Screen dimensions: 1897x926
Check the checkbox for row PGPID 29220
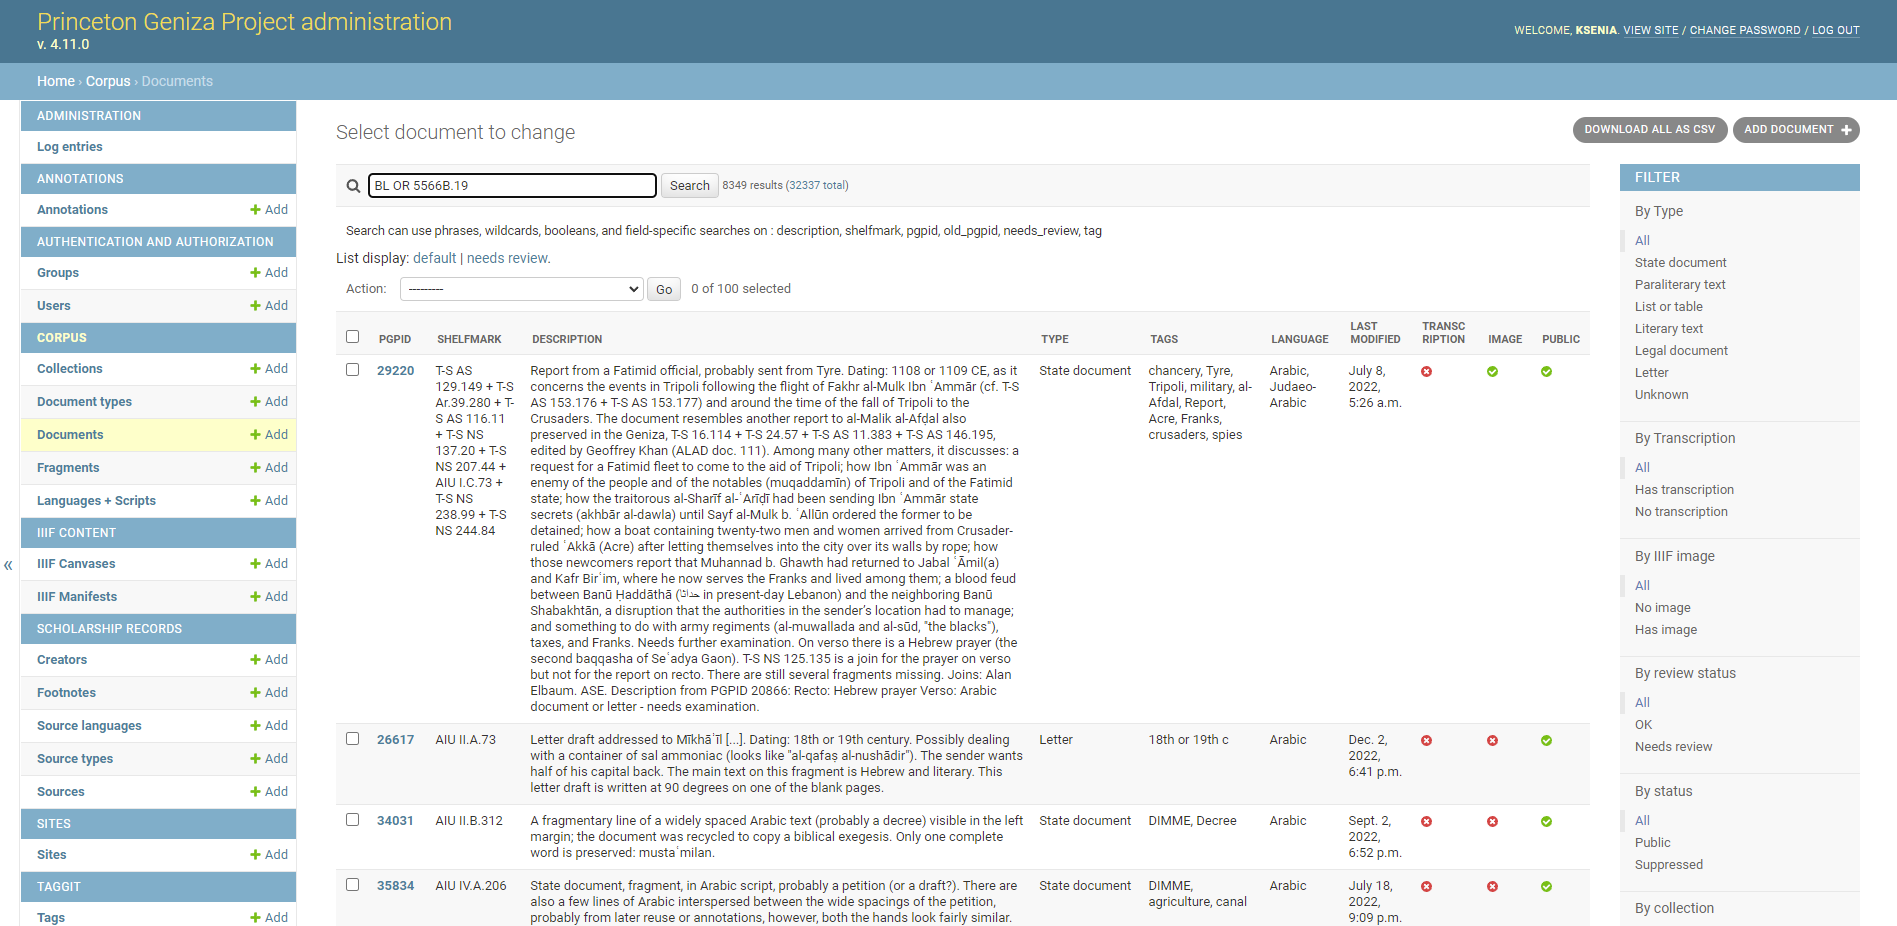tap(352, 369)
